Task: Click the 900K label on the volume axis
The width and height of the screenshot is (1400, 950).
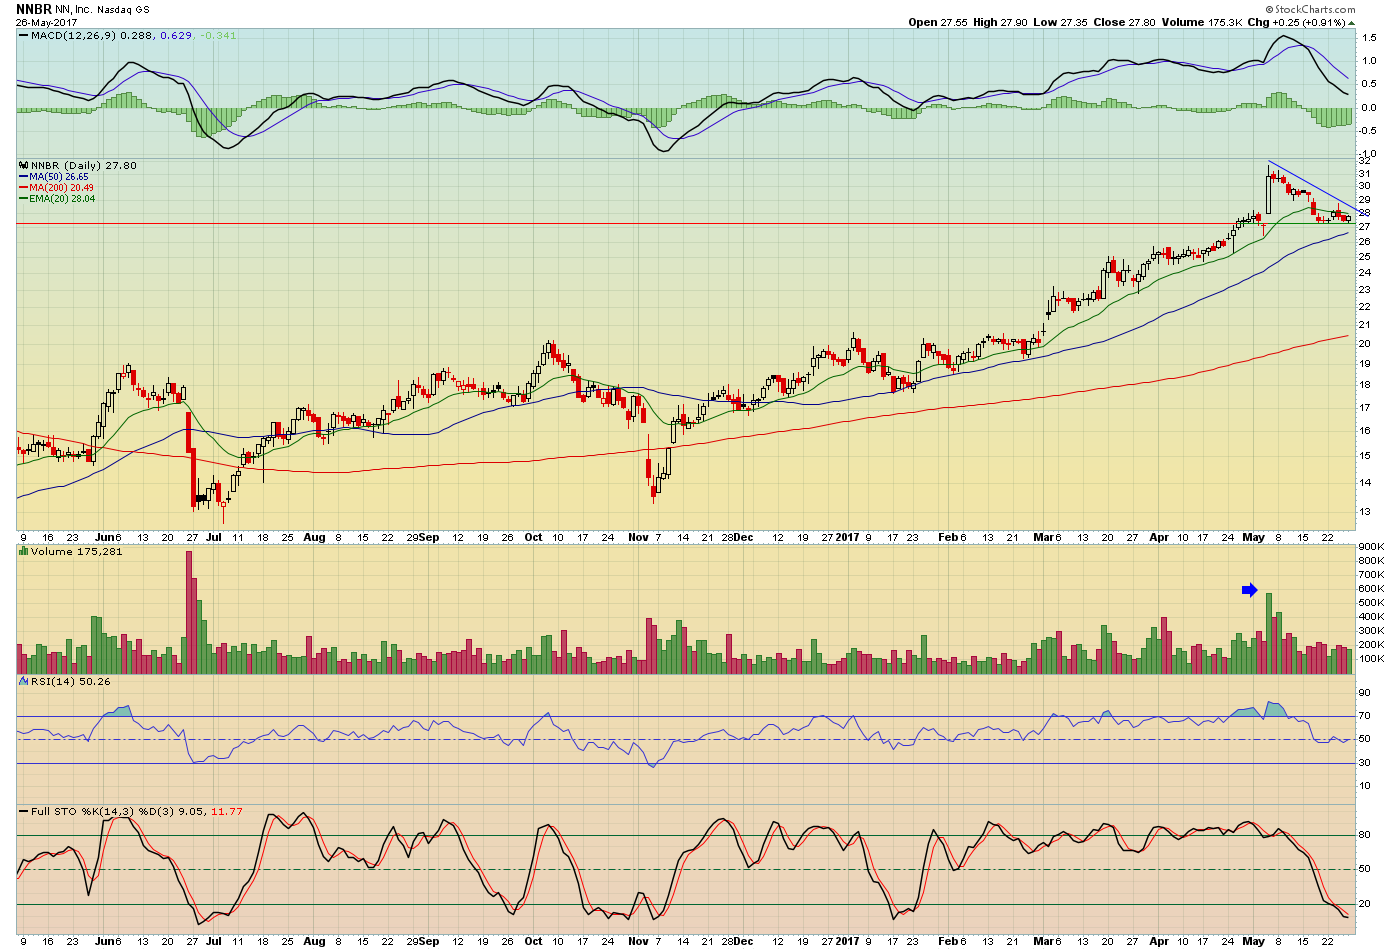Action: pos(1370,547)
